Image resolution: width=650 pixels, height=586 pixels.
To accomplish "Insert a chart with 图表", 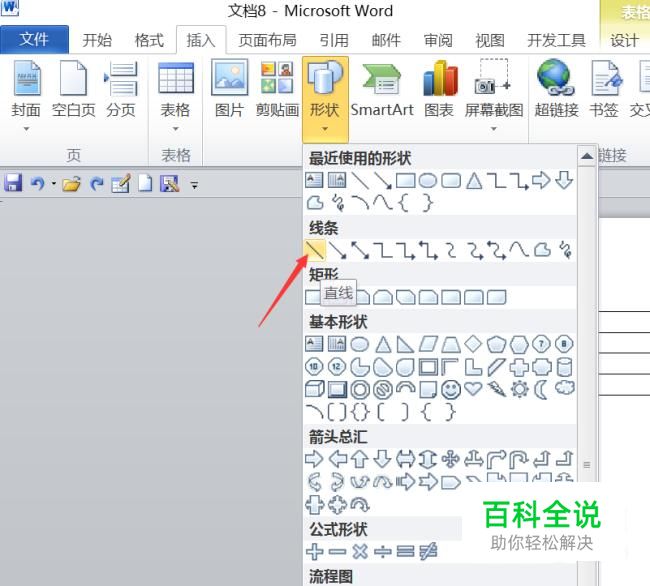I will coord(439,90).
